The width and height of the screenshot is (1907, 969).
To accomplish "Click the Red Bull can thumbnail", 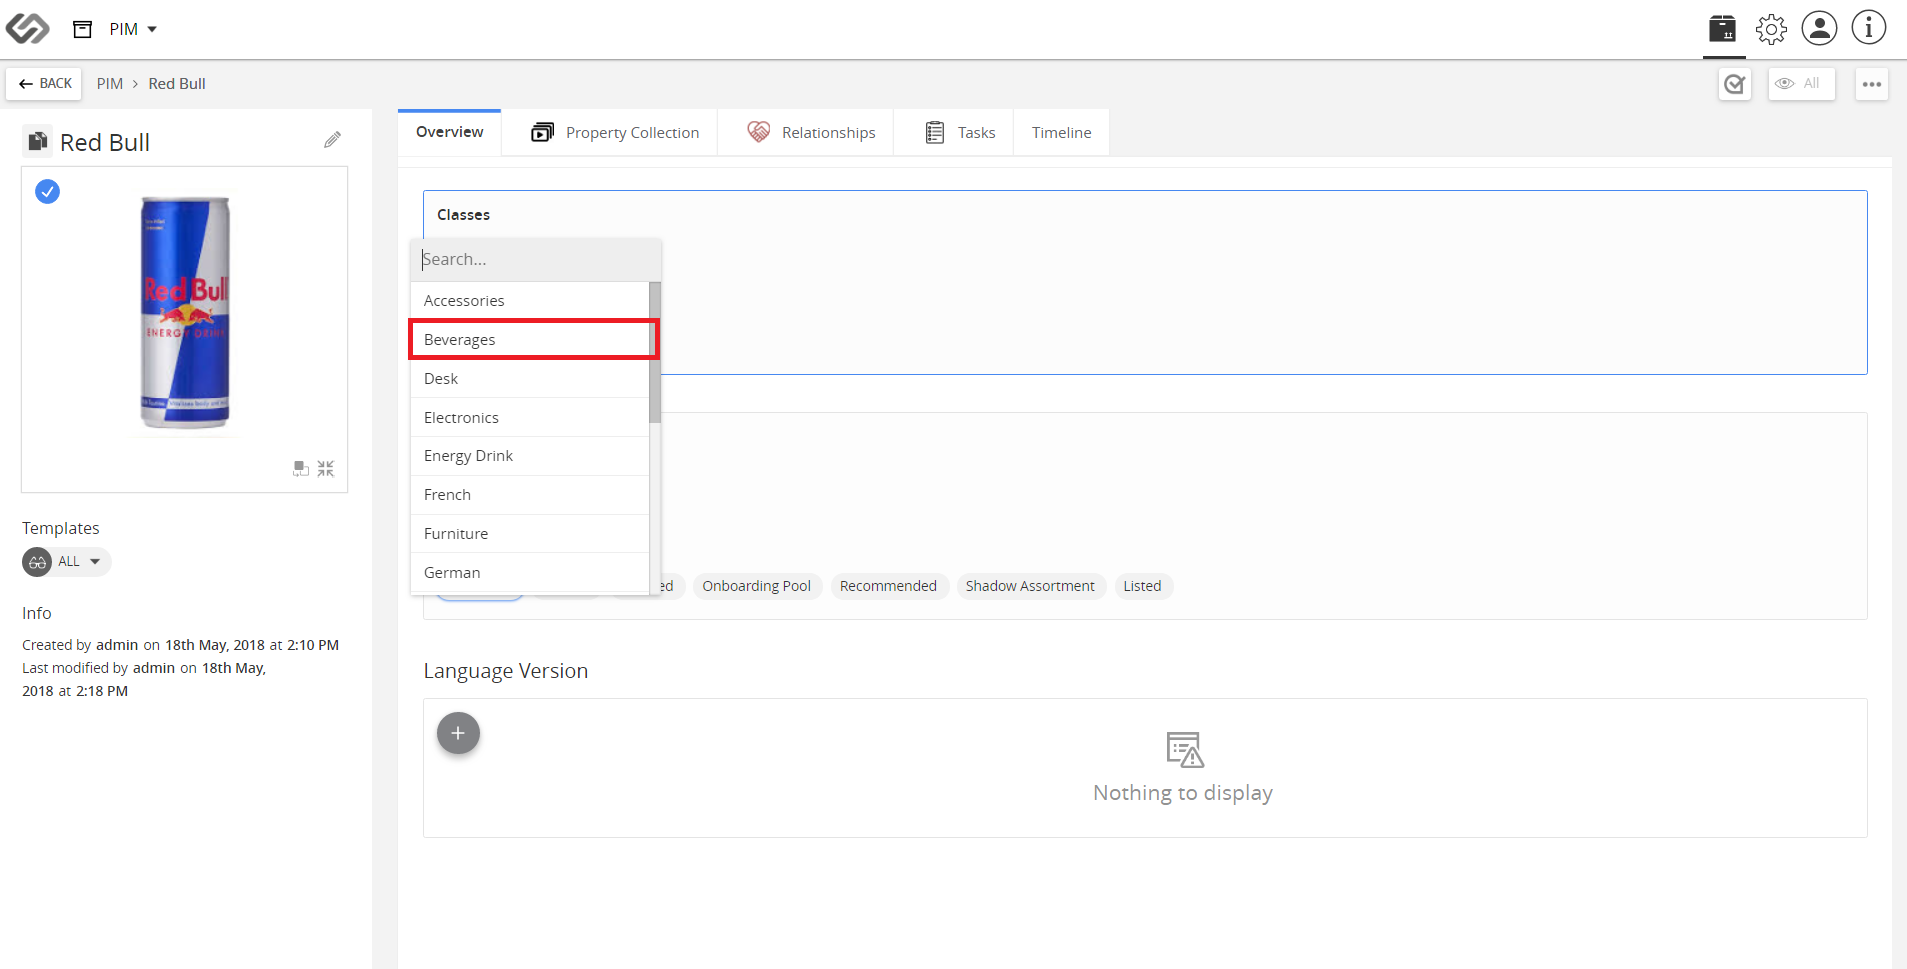I will 185,313.
